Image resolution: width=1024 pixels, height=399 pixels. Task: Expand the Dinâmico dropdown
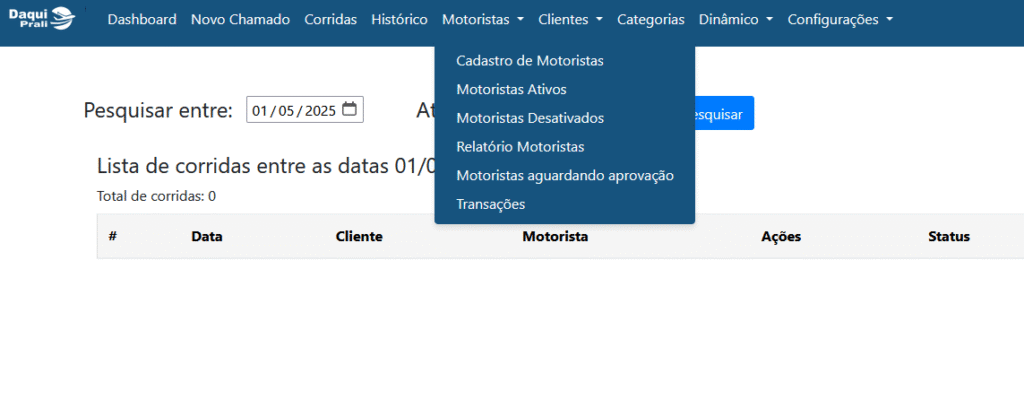coord(735,20)
